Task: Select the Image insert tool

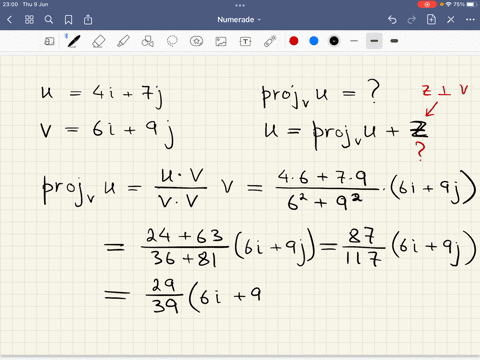Action: [221, 41]
